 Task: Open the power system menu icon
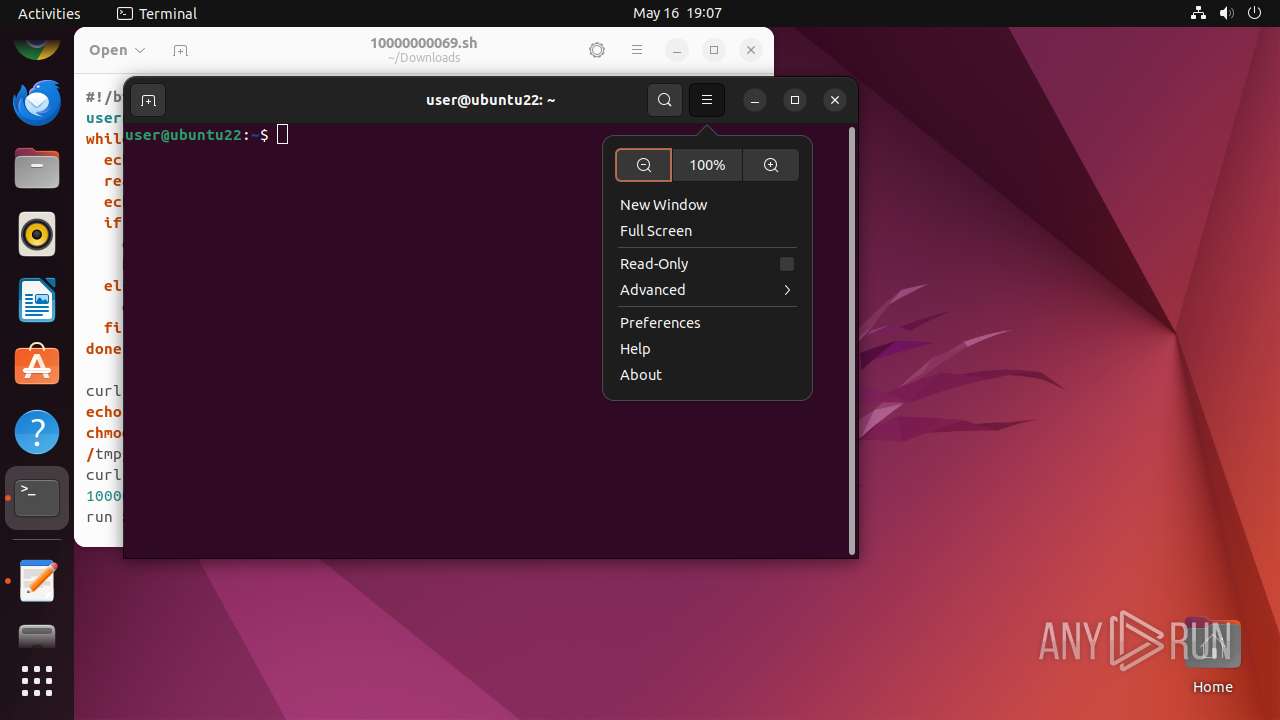1255,13
